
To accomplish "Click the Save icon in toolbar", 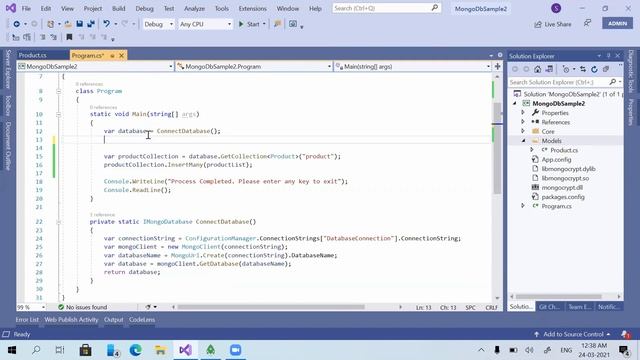I will coord(80,24).
